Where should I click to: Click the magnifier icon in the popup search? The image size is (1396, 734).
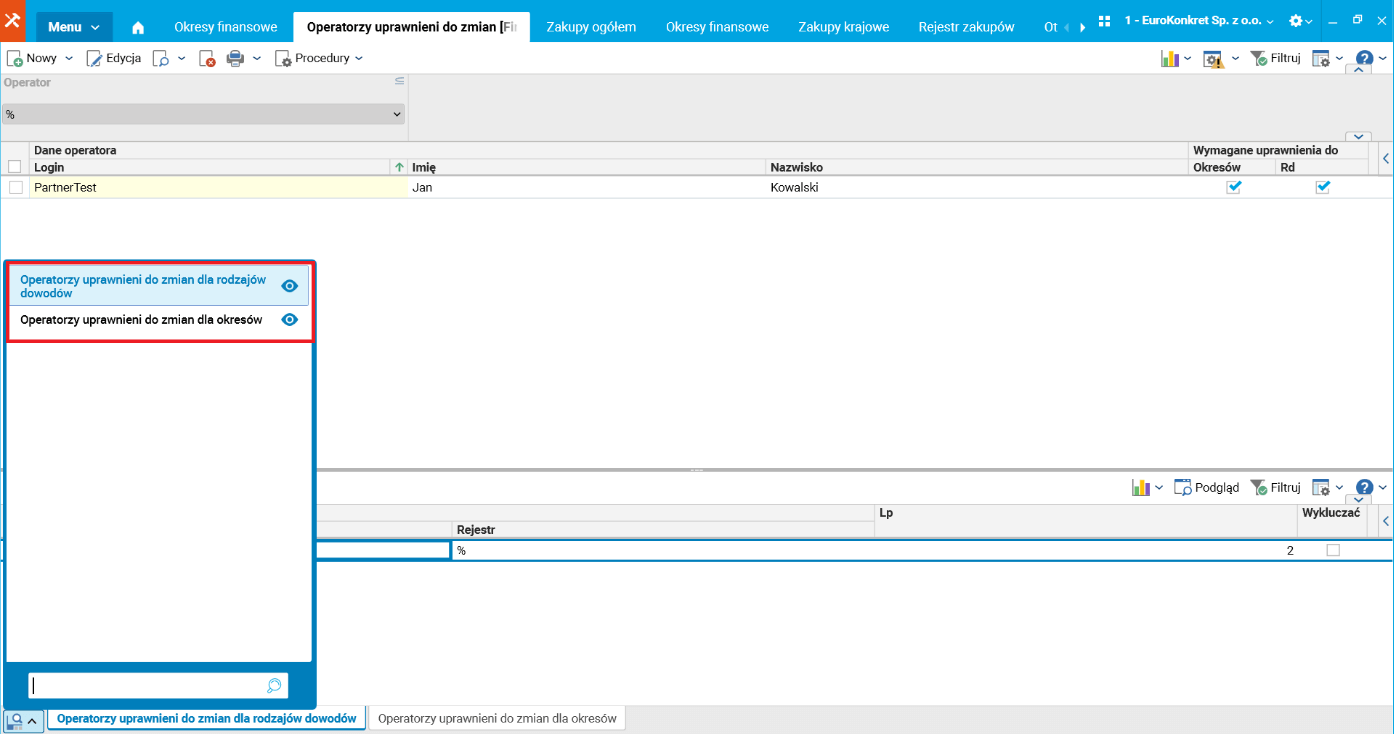pyautogui.click(x=274, y=686)
